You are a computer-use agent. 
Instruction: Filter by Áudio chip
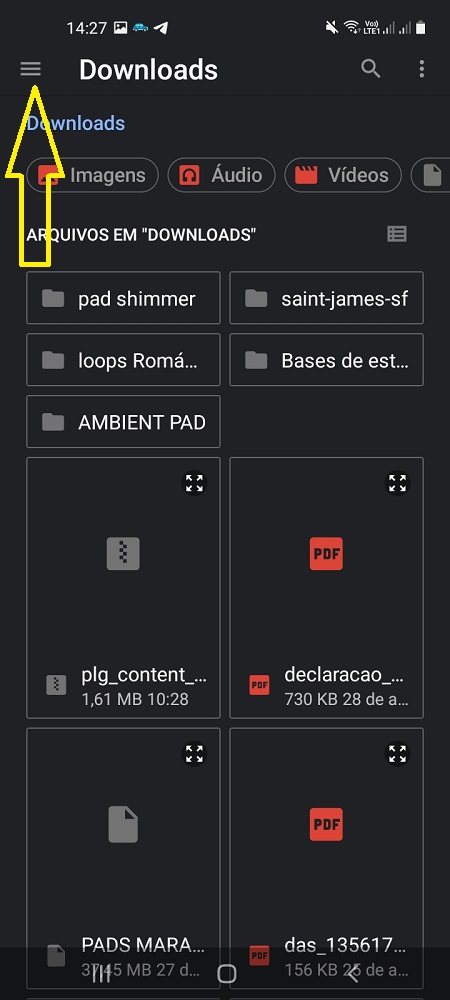tap(221, 175)
